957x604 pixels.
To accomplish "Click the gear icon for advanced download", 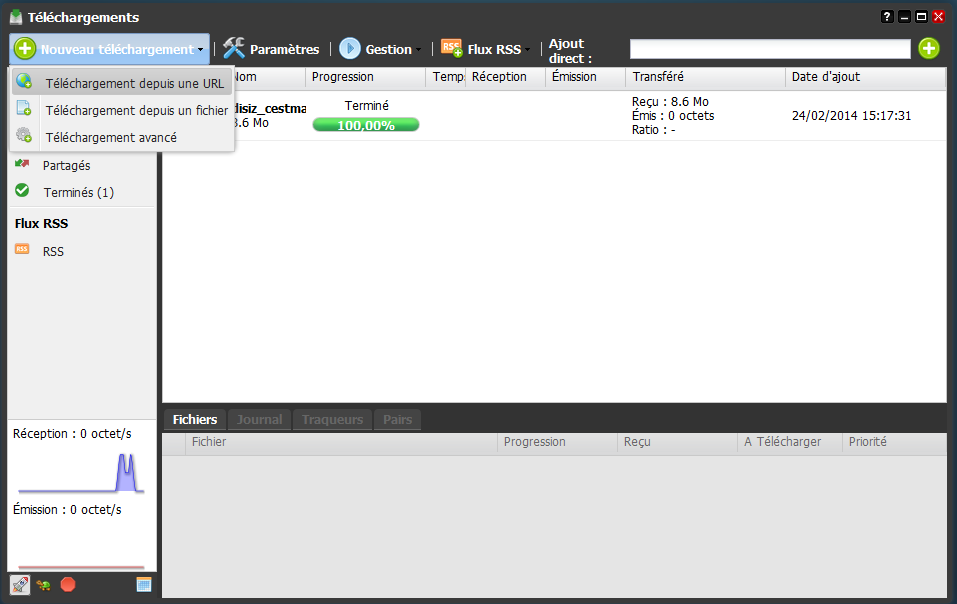I will [x=24, y=135].
